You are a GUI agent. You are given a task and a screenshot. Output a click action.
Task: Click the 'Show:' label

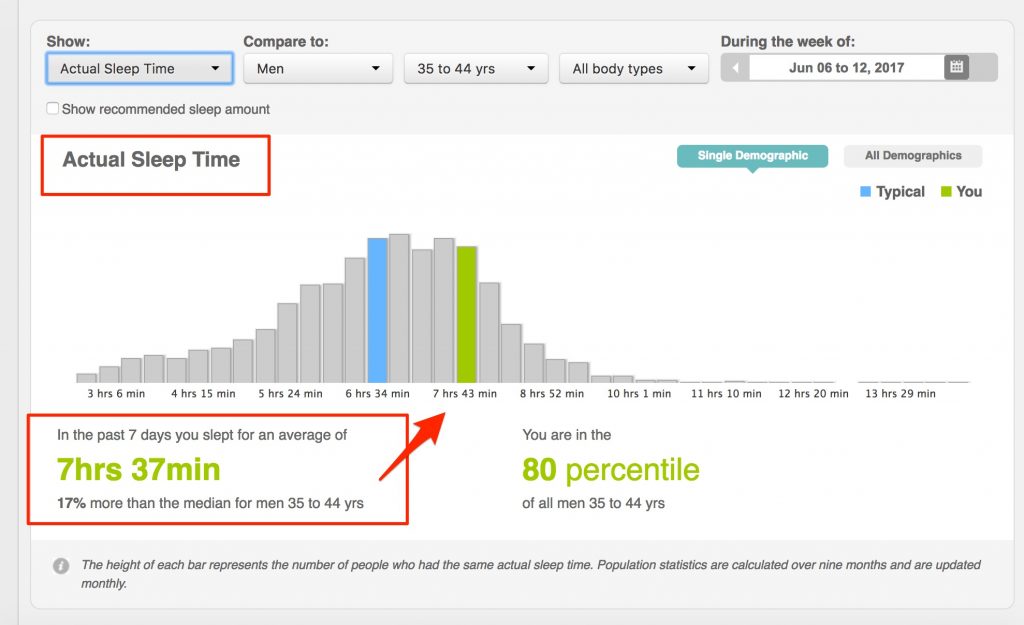pyautogui.click(x=68, y=42)
